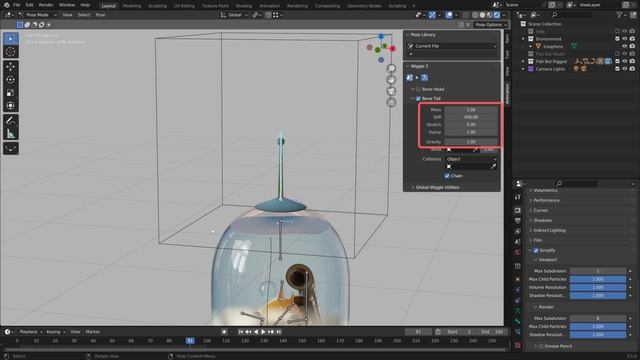Jump to the end frame
Image resolution: width=640 pixels, height=360 pixels.
pos(279,332)
